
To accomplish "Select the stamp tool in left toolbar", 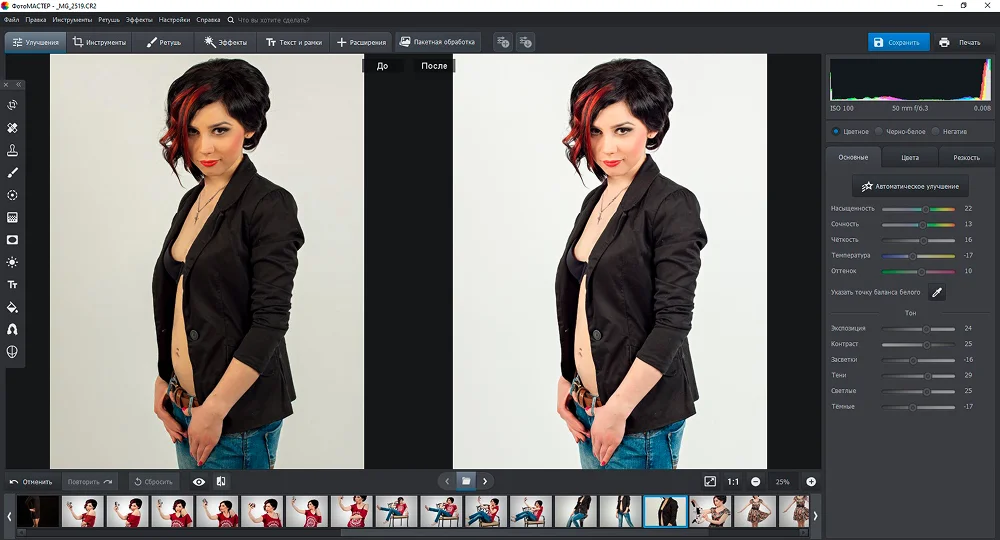I will (x=13, y=151).
